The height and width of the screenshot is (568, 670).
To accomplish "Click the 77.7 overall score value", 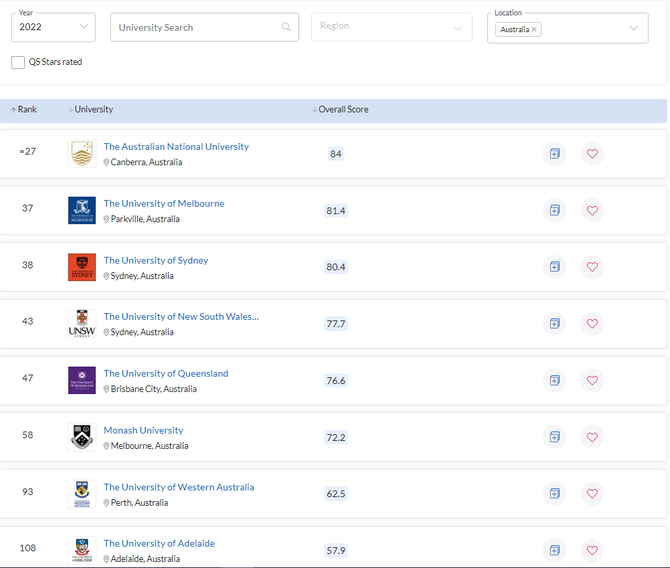I will point(336,324).
